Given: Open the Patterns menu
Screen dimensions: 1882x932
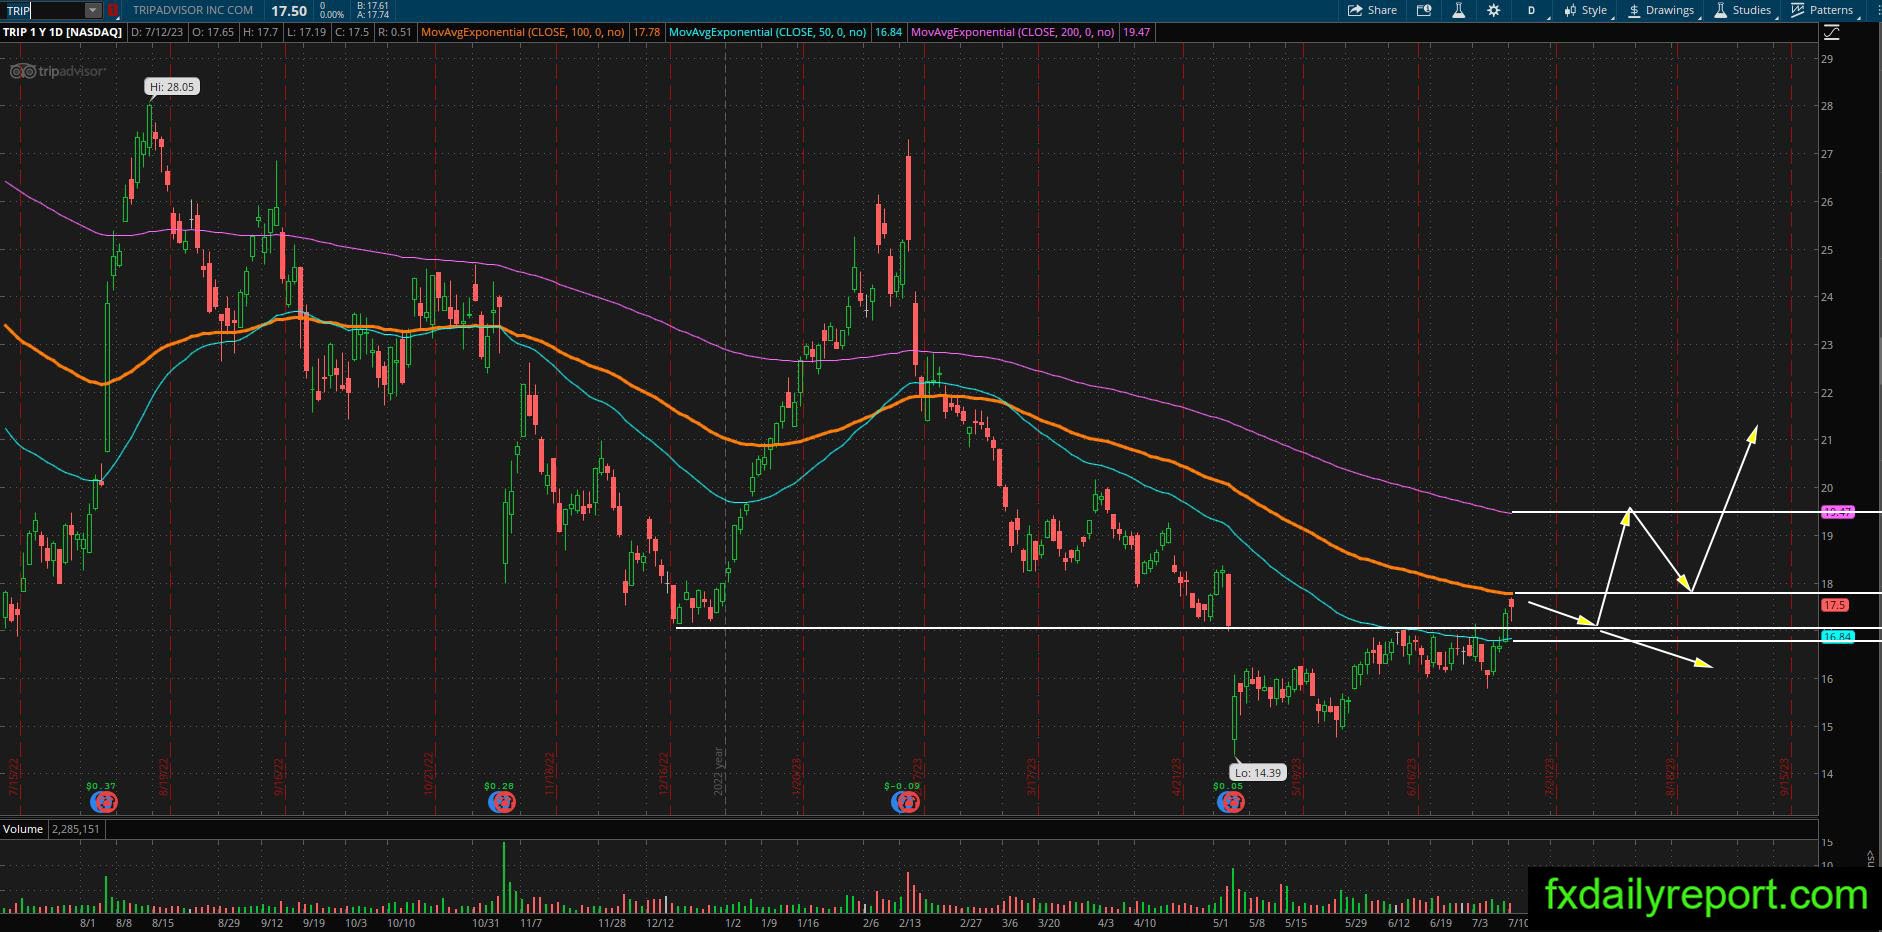Looking at the screenshot, I should click(1823, 10).
